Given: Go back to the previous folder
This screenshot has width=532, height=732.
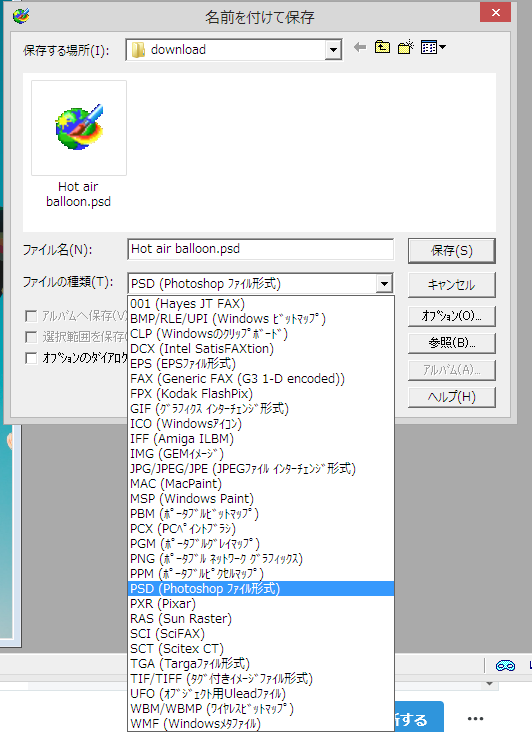Looking at the screenshot, I should coord(359,47).
